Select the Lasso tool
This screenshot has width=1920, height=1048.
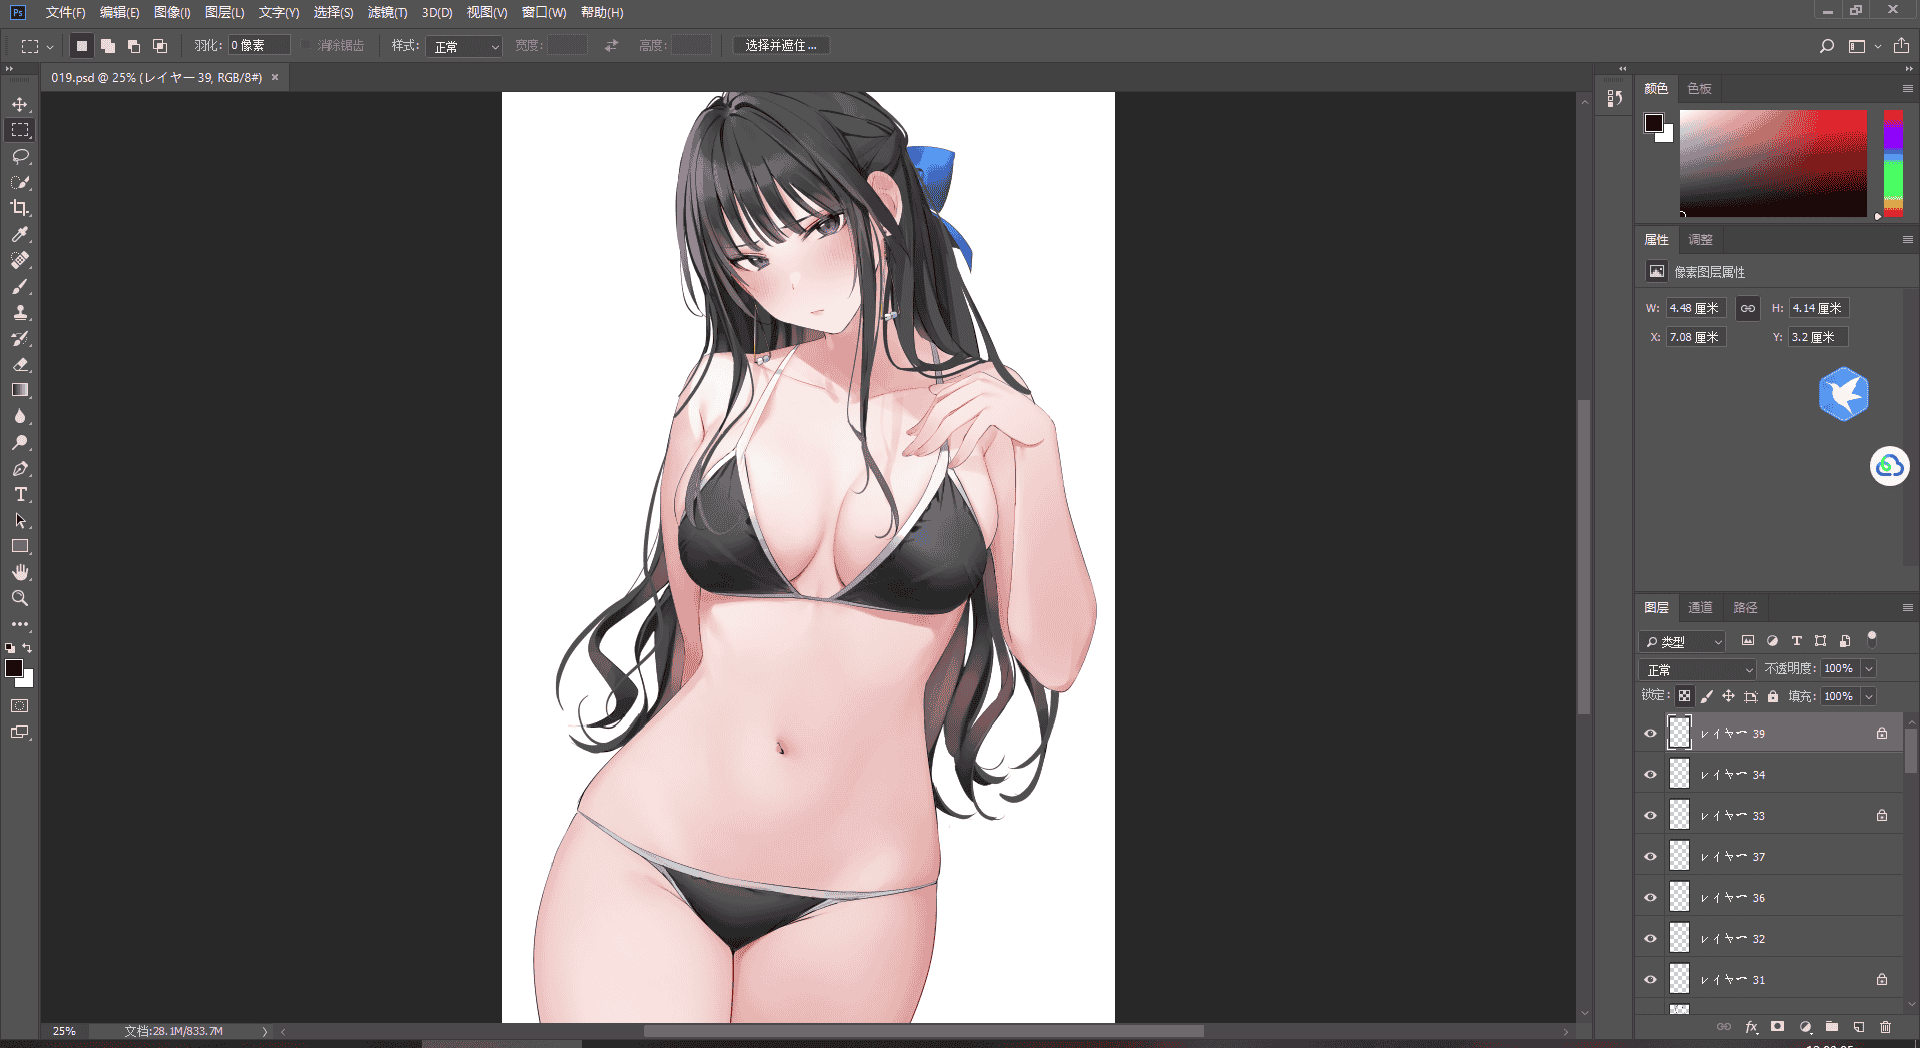tap(20, 156)
